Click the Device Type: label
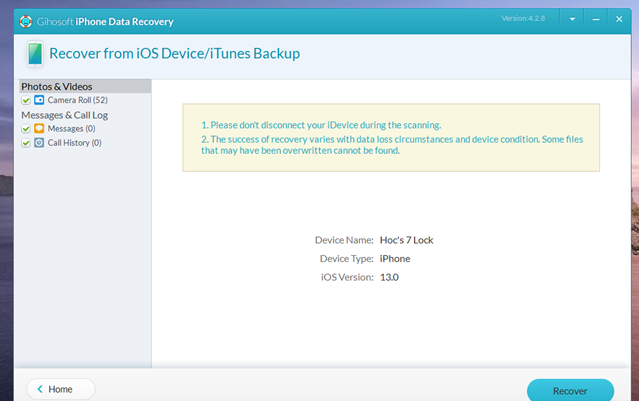The height and width of the screenshot is (401, 639). (x=346, y=259)
